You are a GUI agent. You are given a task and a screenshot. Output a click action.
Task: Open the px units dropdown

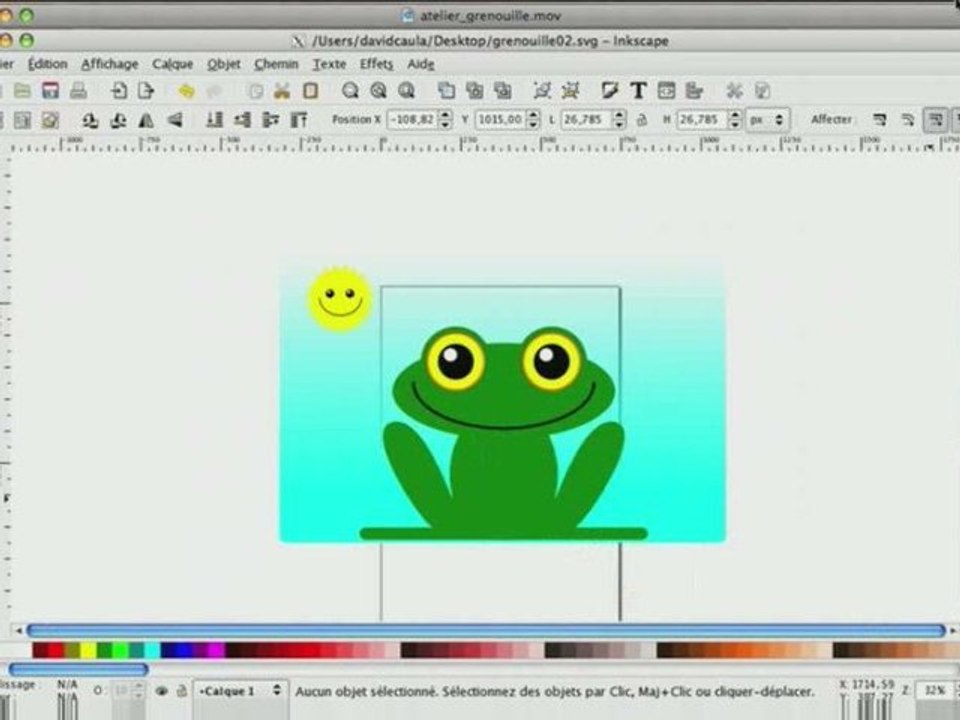pos(767,120)
